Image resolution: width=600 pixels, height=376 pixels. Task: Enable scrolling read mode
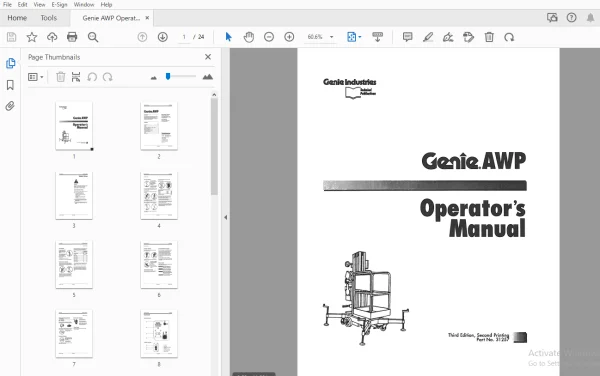377,37
